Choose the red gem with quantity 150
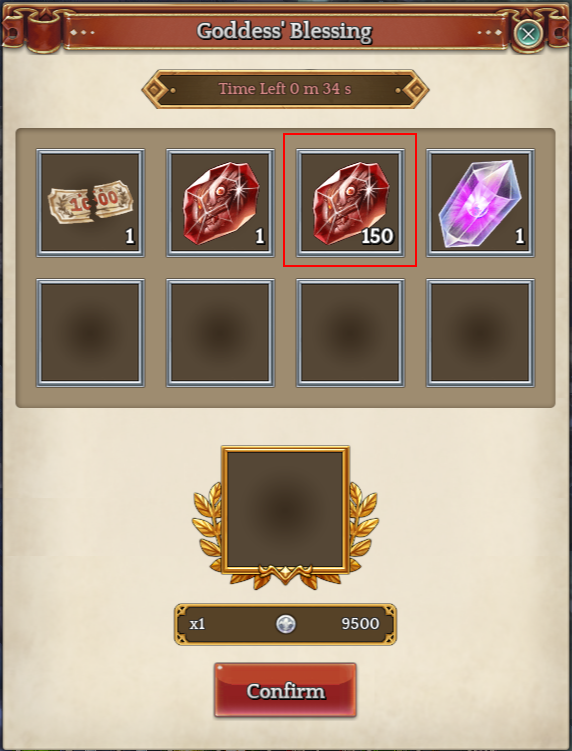 click(x=350, y=203)
